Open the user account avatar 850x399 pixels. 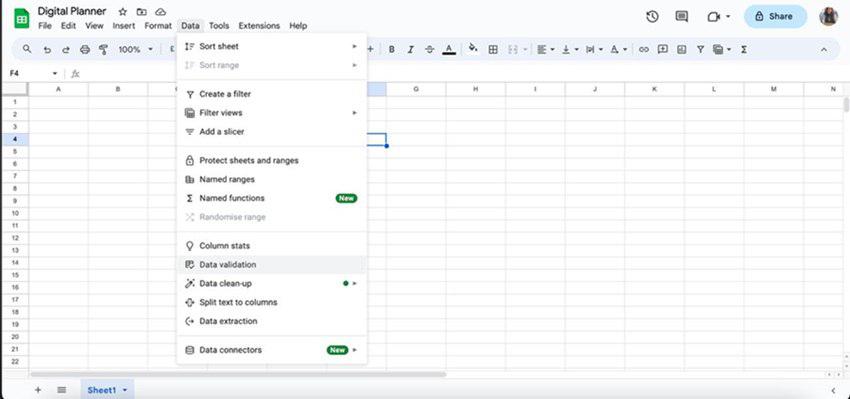click(828, 16)
